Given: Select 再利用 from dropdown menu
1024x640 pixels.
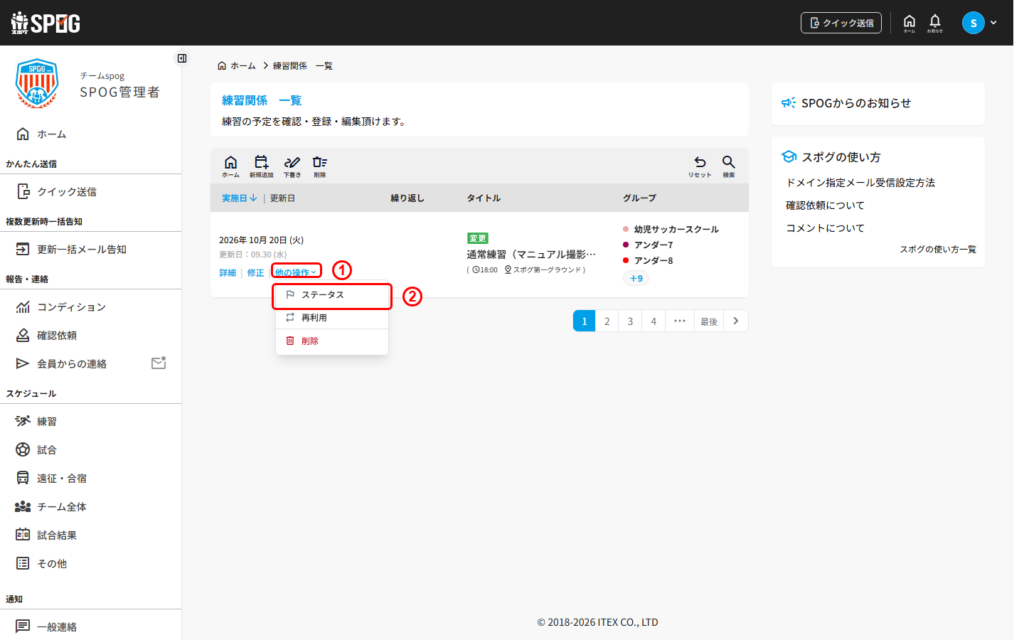Looking at the screenshot, I should click(x=332, y=318).
